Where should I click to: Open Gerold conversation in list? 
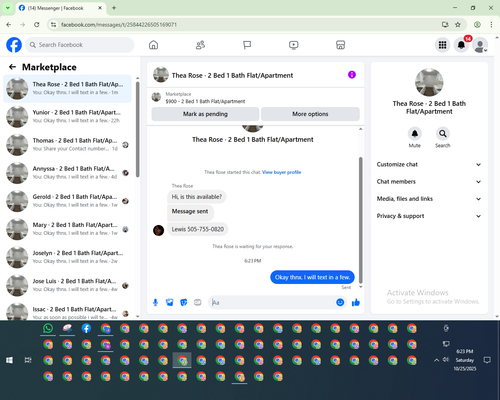68,201
